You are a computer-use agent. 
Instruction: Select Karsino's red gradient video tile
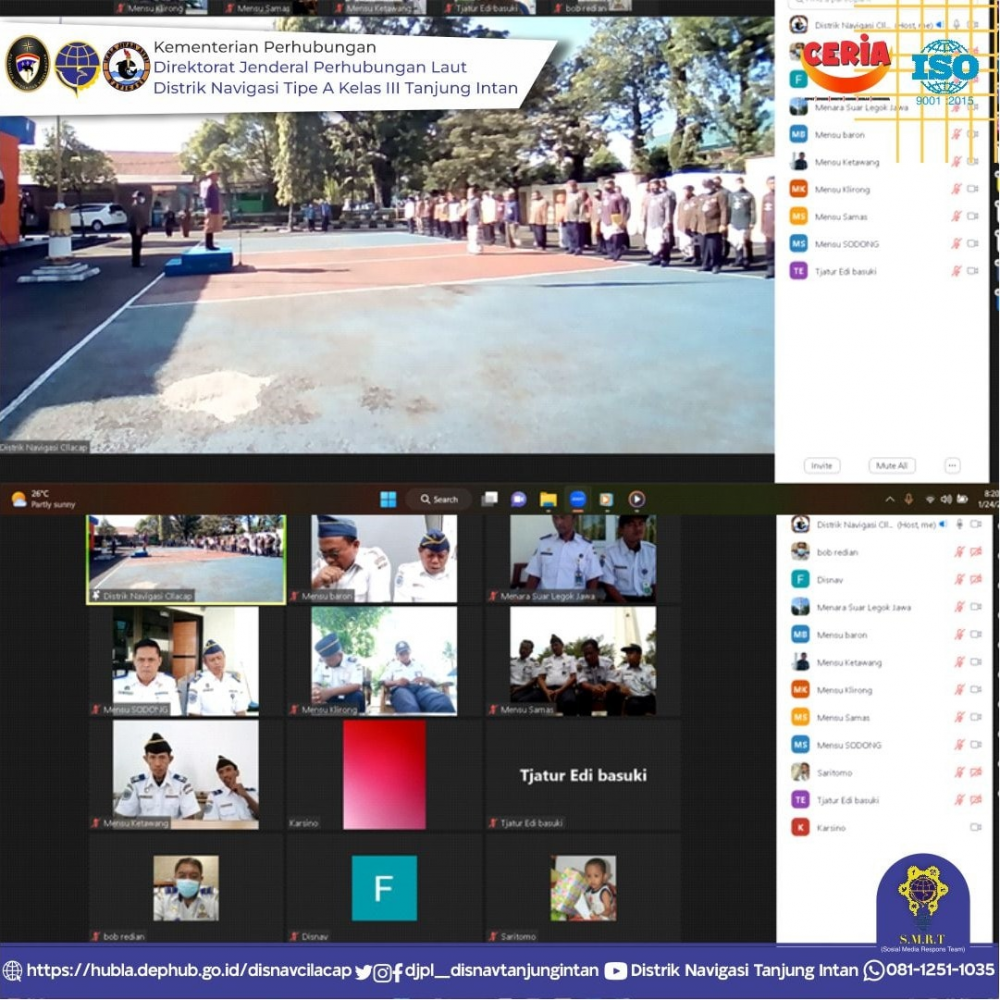tap(384, 775)
